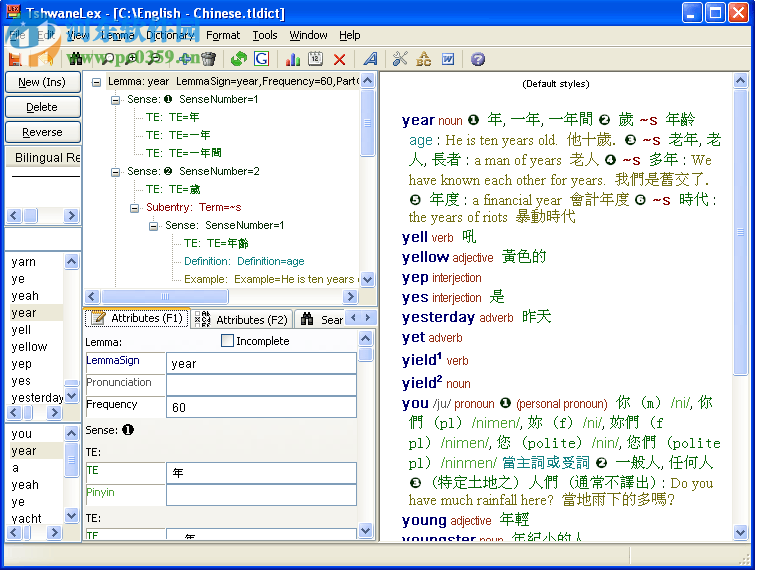Click the ABC blocks toolbar icon

click(423, 59)
